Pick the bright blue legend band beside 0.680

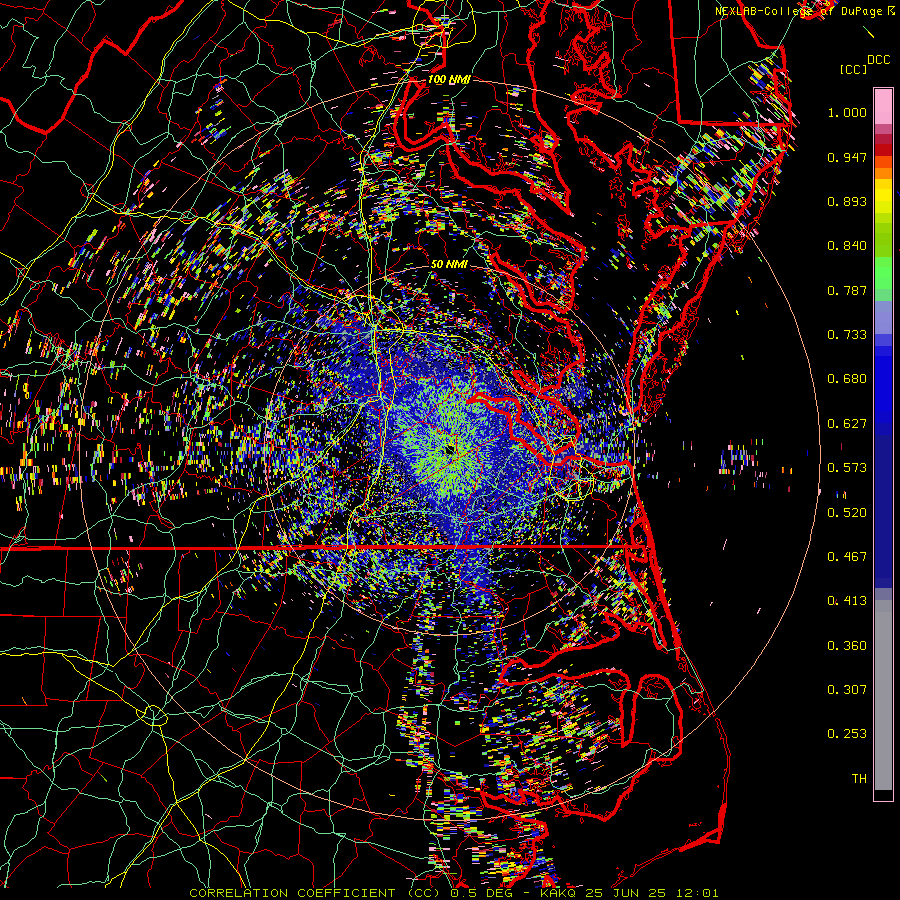(883, 385)
